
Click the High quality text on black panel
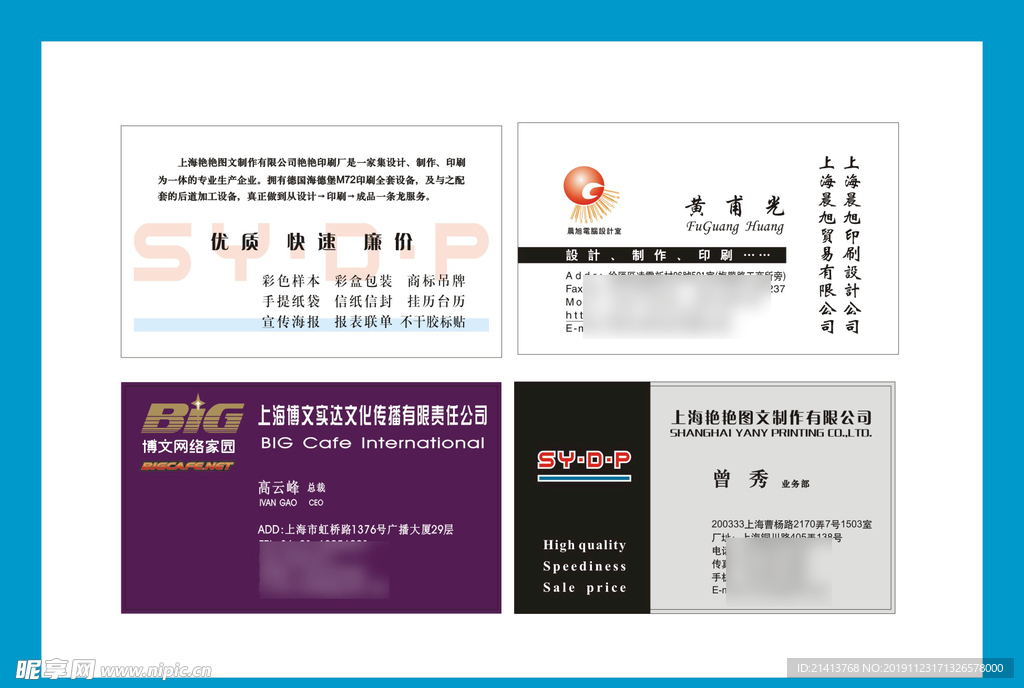[584, 545]
